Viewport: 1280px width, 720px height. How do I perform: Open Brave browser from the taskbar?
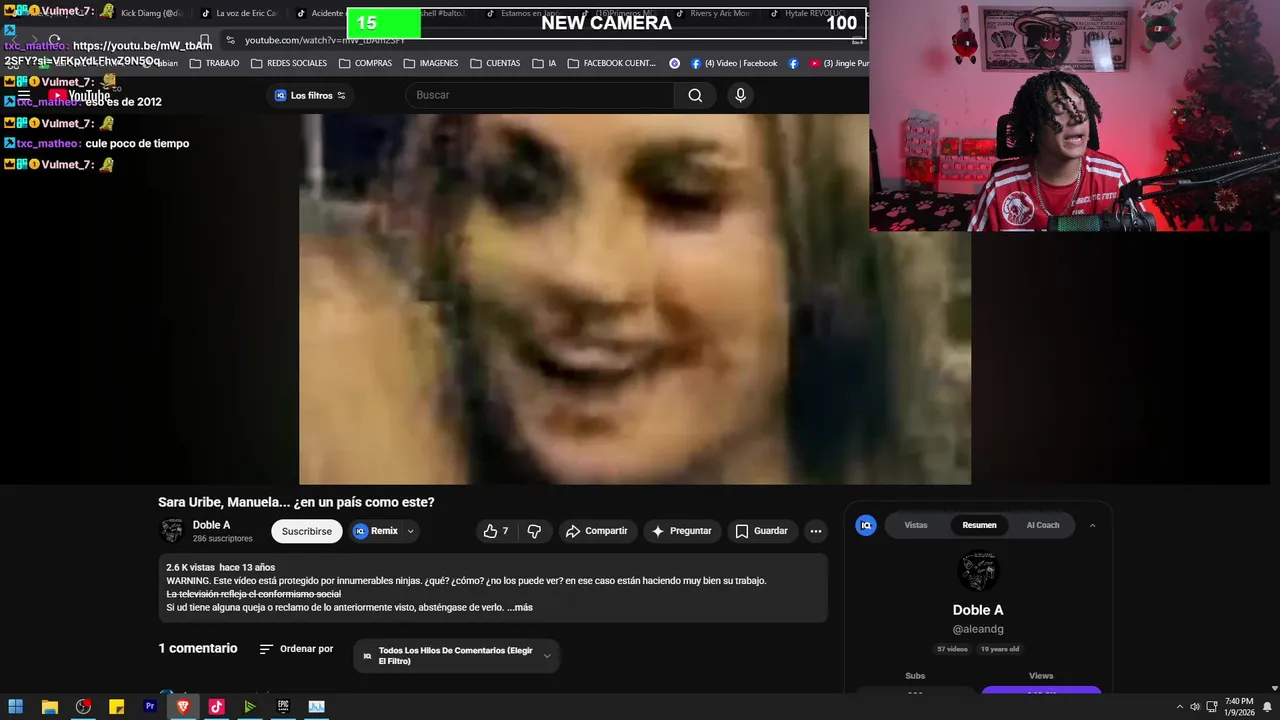pos(183,706)
